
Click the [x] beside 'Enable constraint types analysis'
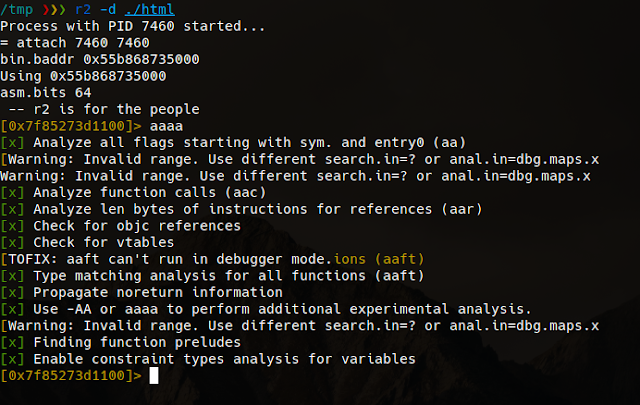12,359
